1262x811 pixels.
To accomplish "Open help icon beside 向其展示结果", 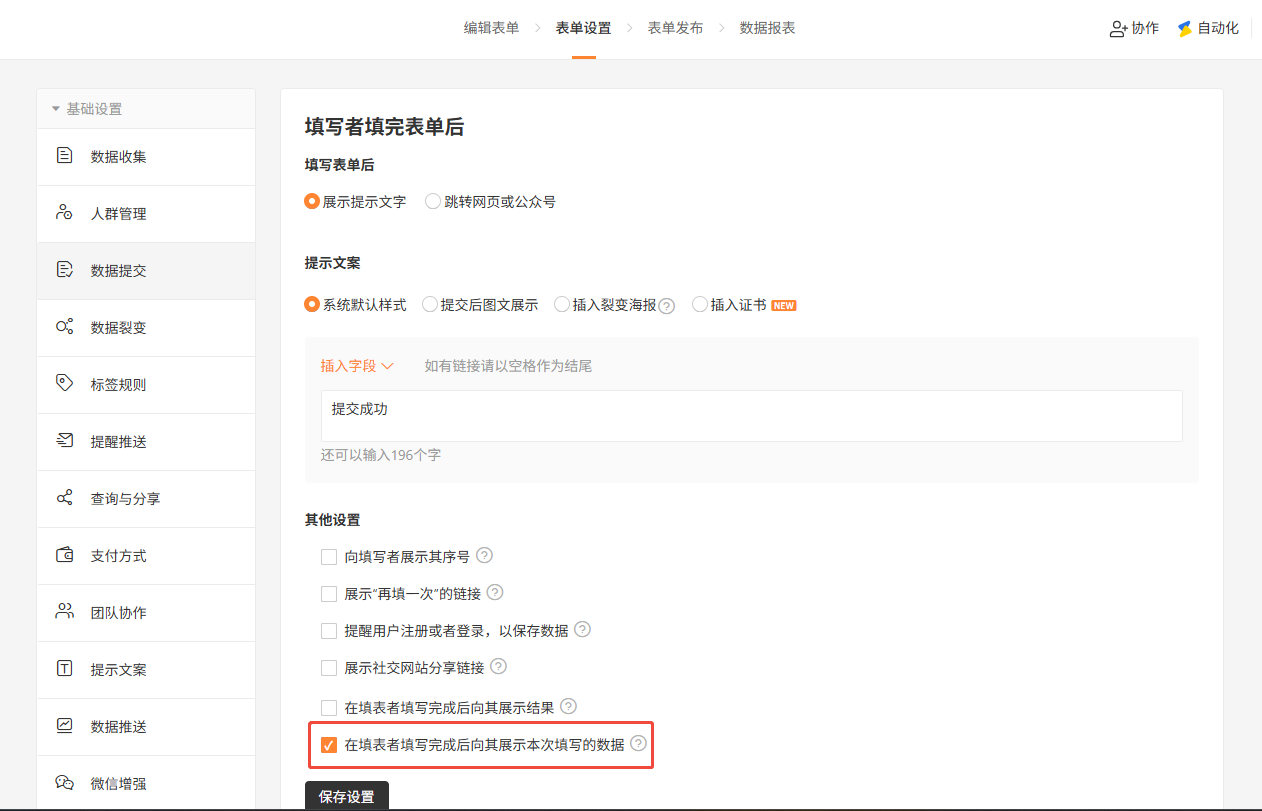I will (568, 707).
